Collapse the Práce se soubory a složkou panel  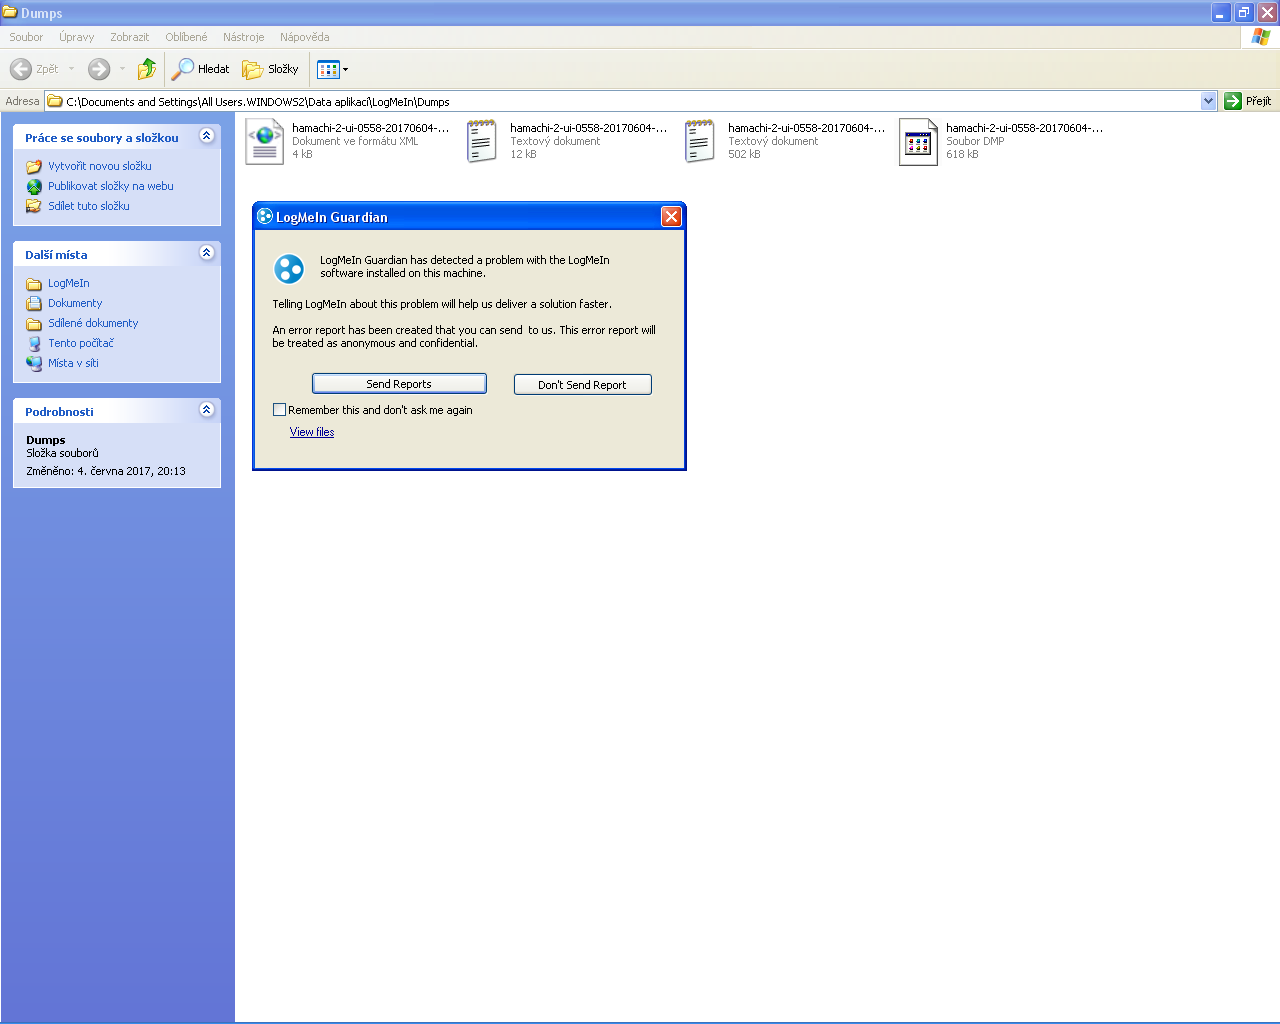tap(207, 136)
